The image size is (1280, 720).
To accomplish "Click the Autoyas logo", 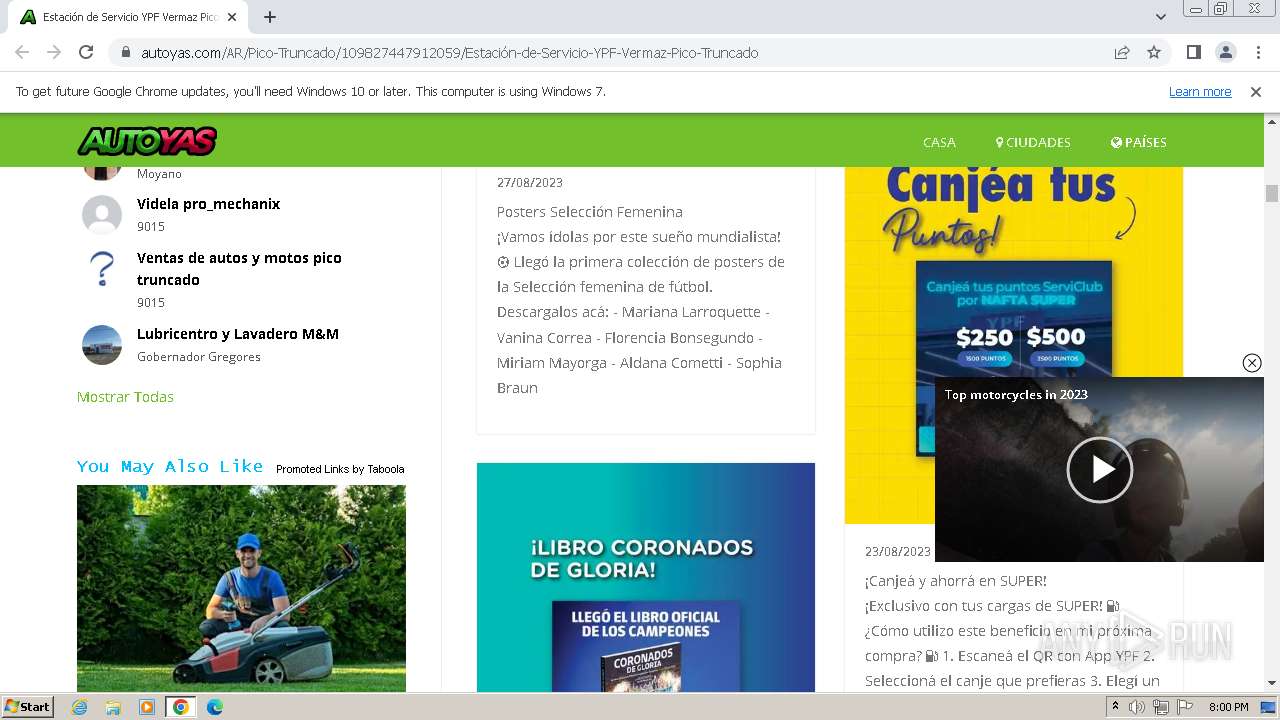I will click(x=147, y=141).
